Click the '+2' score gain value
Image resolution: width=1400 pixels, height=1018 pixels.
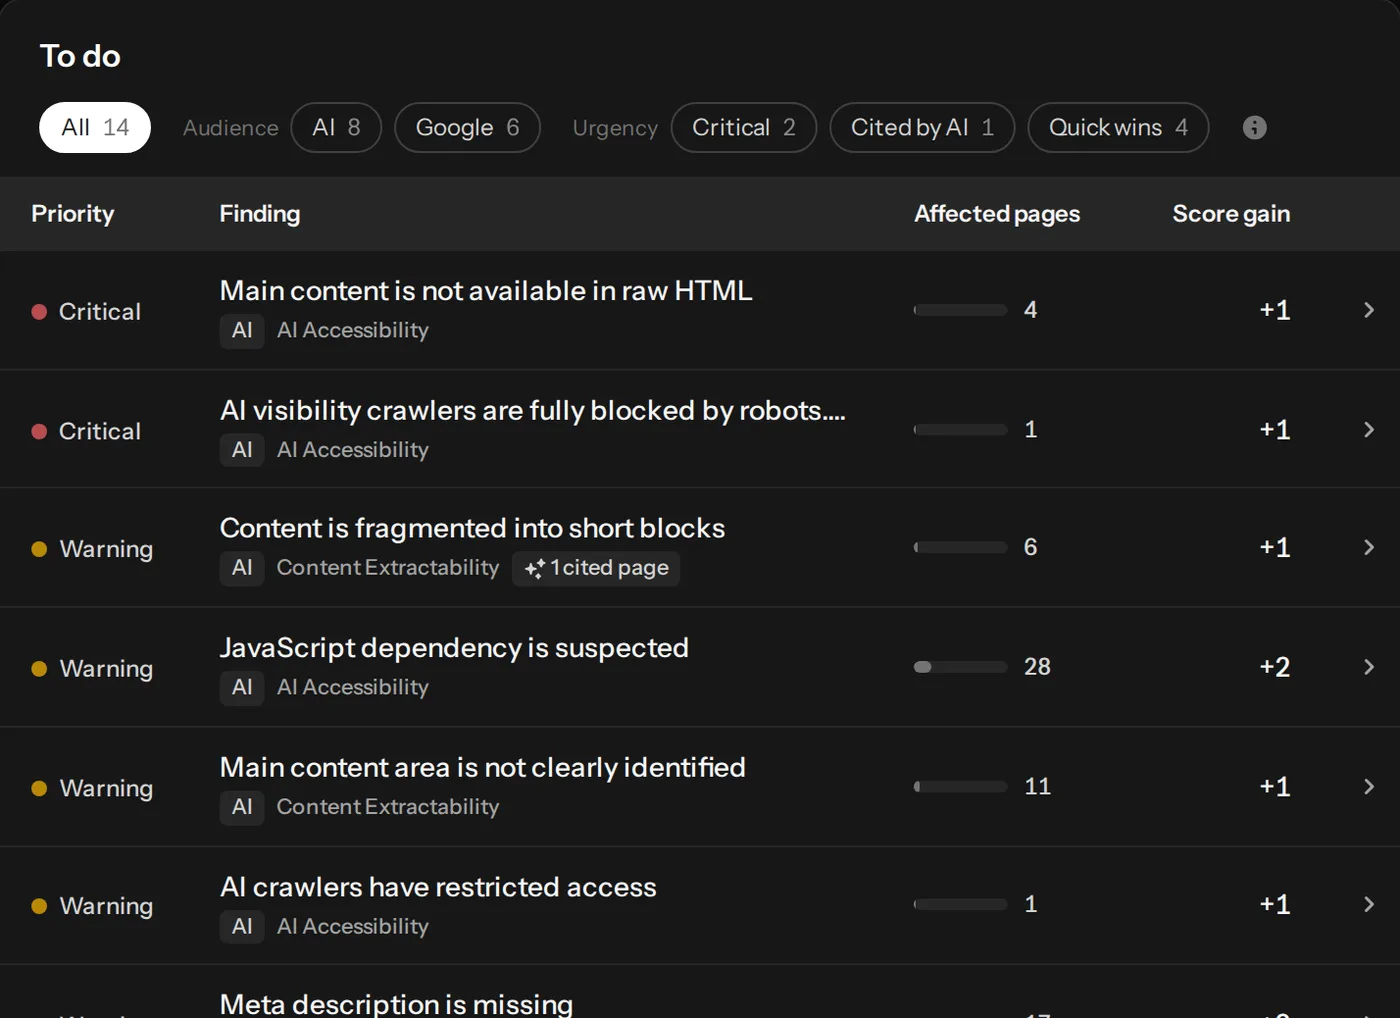pyautogui.click(x=1275, y=667)
